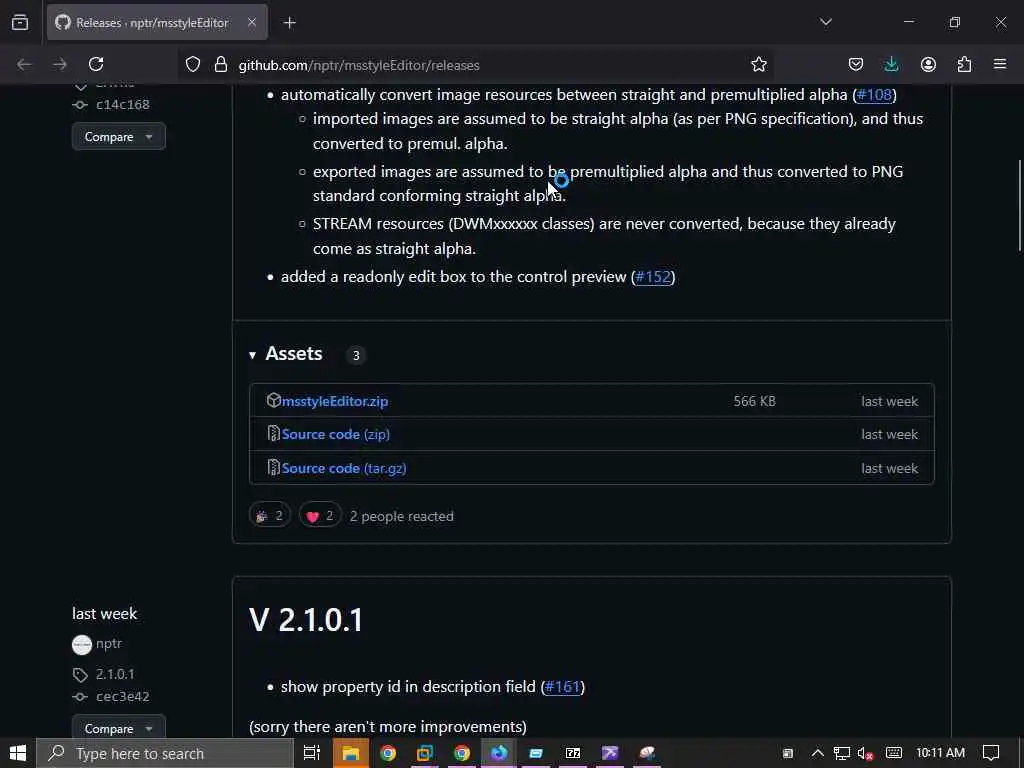Click the page vertical scrollbar thumb
1024x768 pixels.
click(x=1020, y=205)
